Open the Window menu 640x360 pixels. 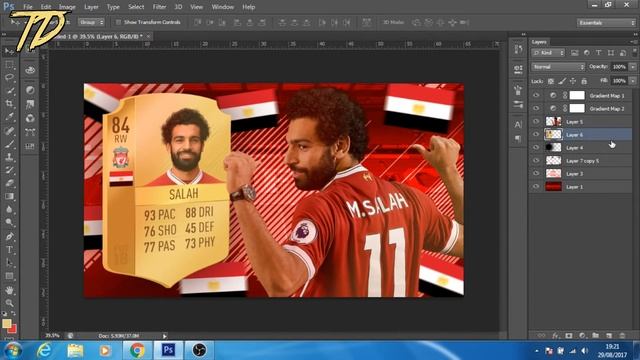pos(222,7)
